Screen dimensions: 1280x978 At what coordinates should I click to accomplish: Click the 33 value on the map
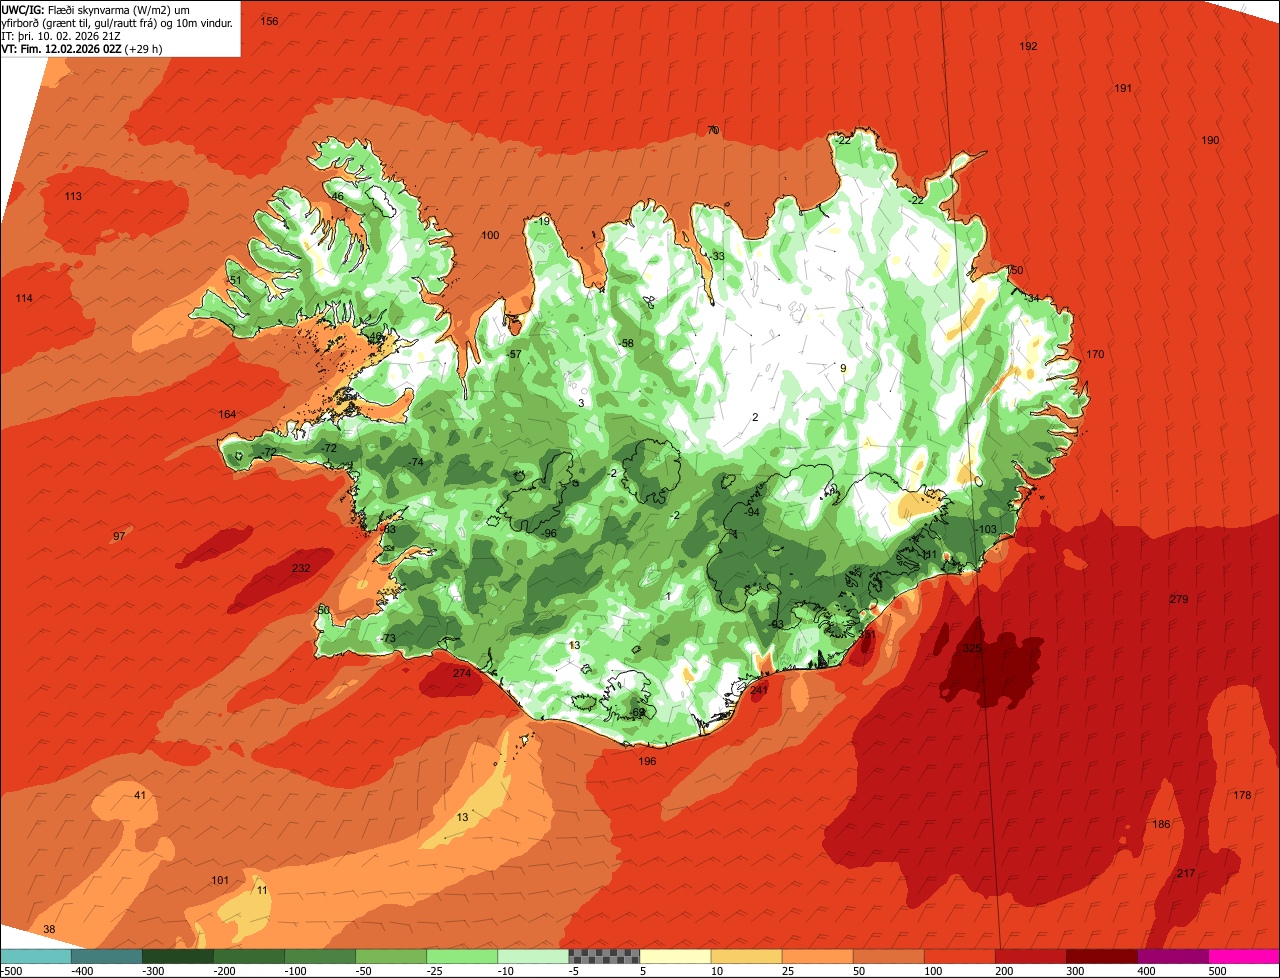click(718, 256)
